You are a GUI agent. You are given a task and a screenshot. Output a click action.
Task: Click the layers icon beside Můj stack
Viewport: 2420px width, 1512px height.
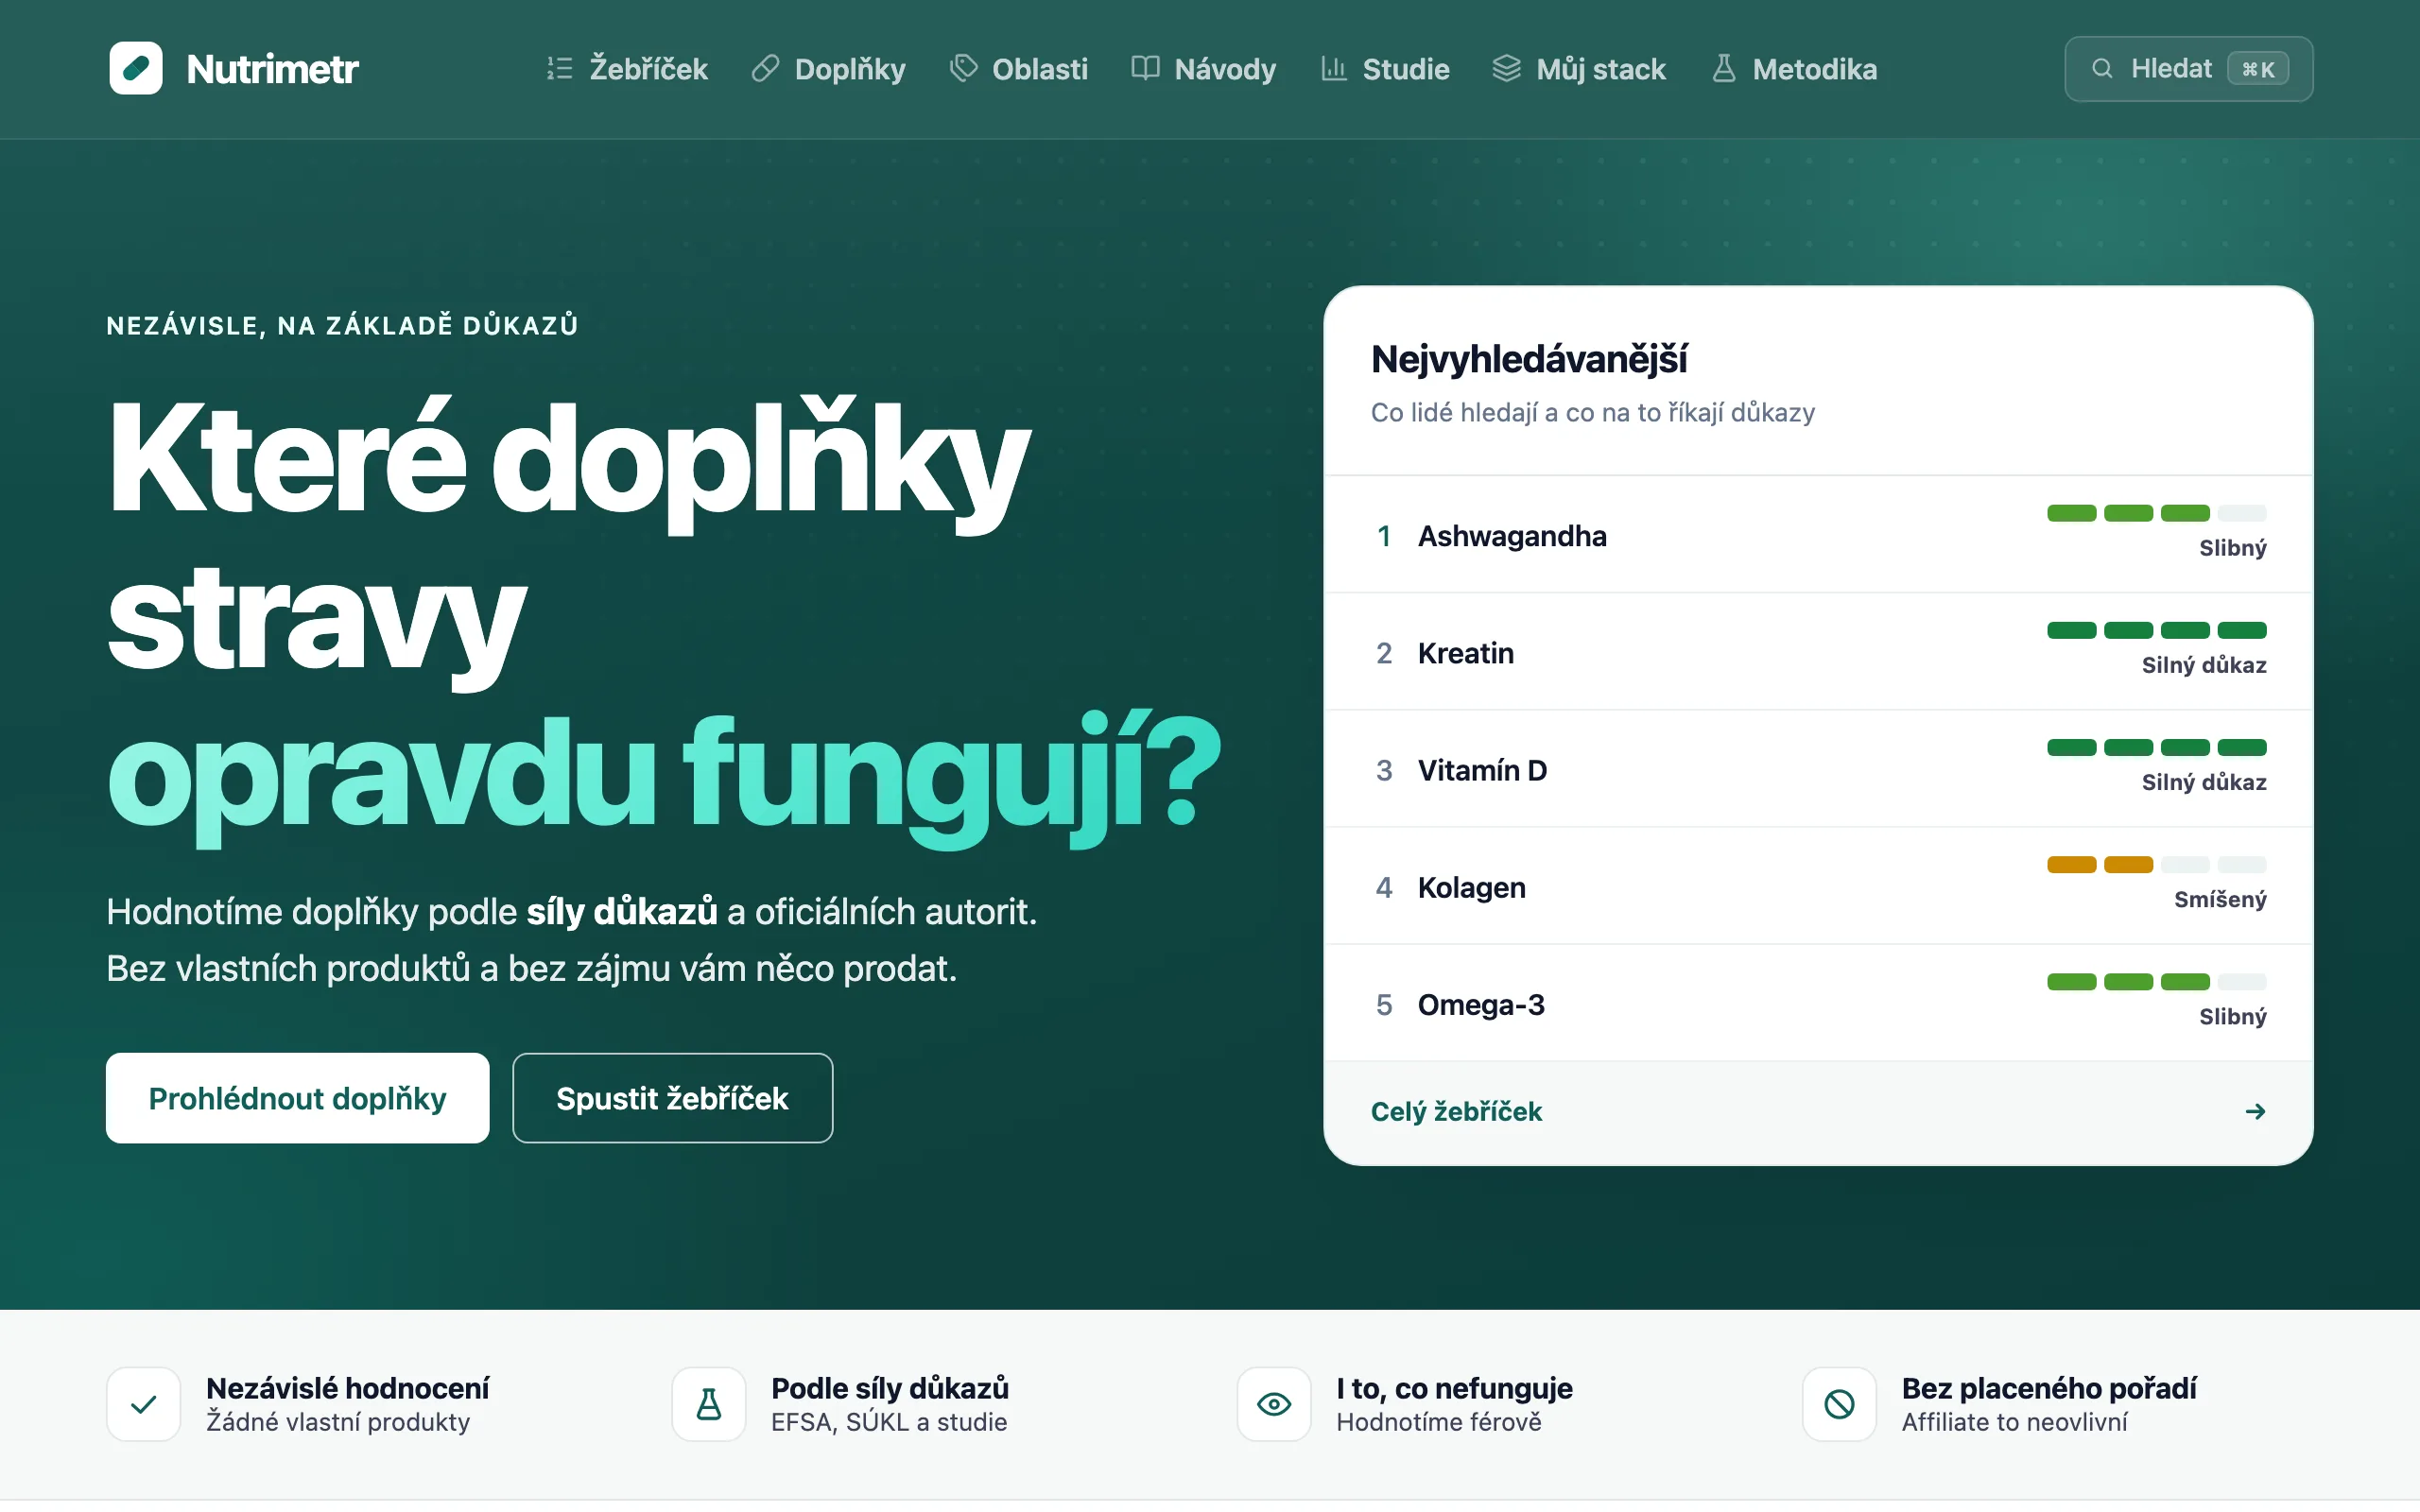(1506, 68)
